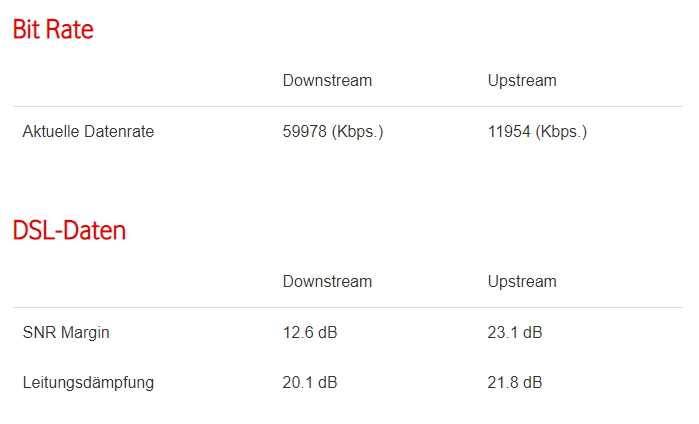699x424 pixels.
Task: Click the 12.6 dB downstream SNR value
Action: pyautogui.click(x=310, y=332)
